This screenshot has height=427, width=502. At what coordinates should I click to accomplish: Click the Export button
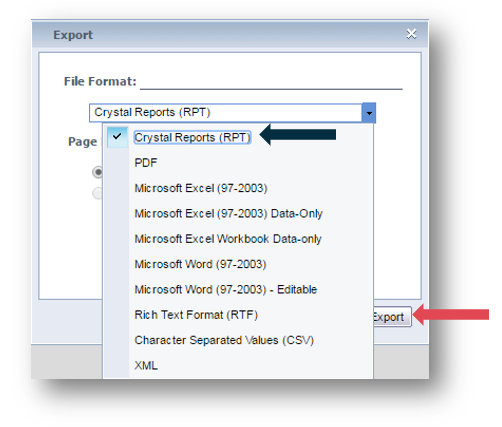point(392,317)
